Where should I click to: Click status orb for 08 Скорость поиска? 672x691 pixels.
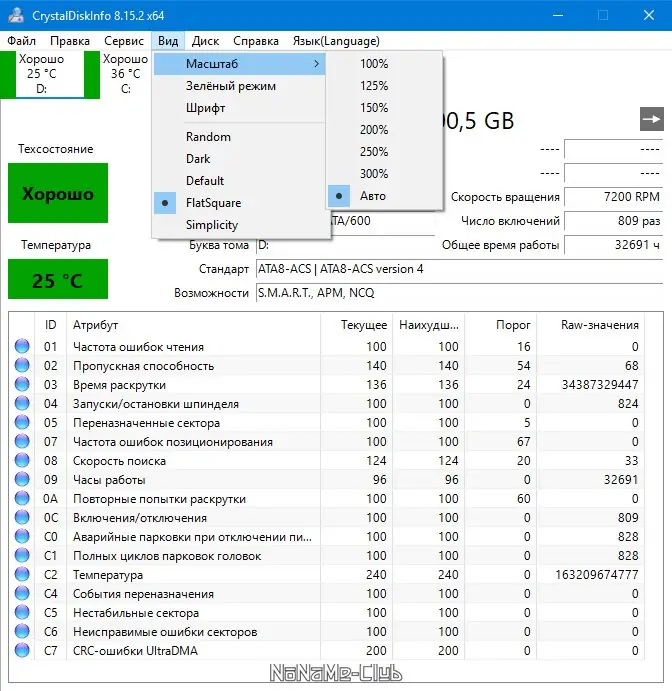(x=22, y=461)
